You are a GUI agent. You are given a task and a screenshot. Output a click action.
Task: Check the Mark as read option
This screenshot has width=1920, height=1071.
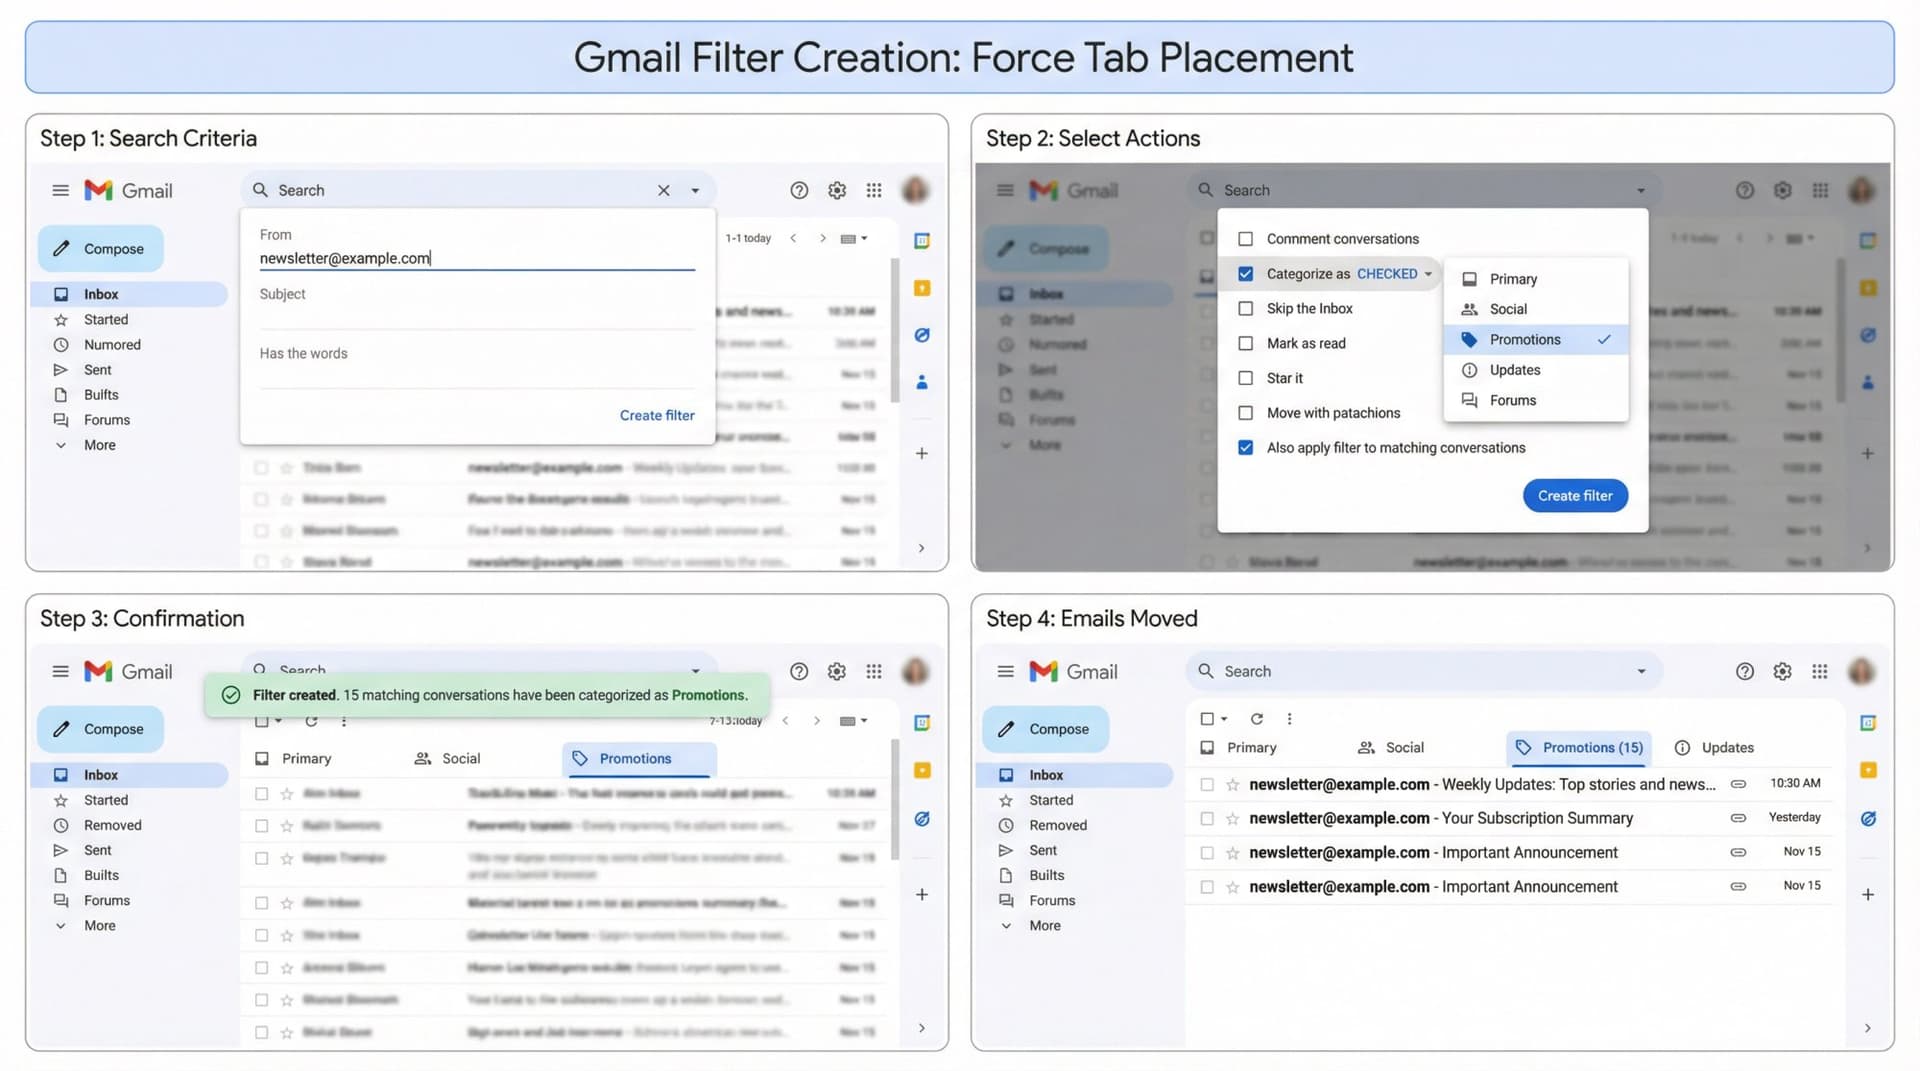point(1245,343)
